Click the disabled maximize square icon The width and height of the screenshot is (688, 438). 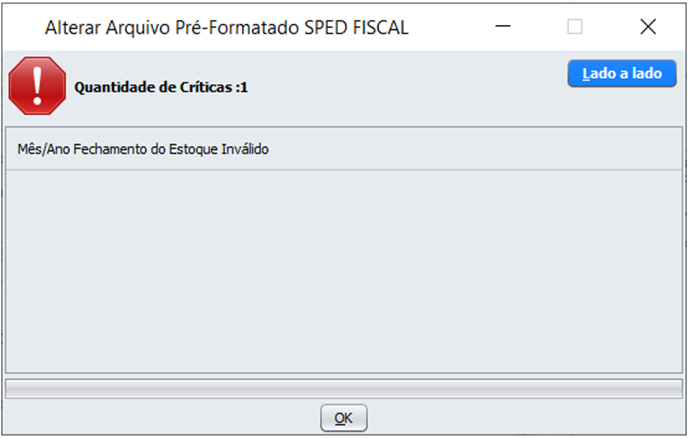[575, 27]
